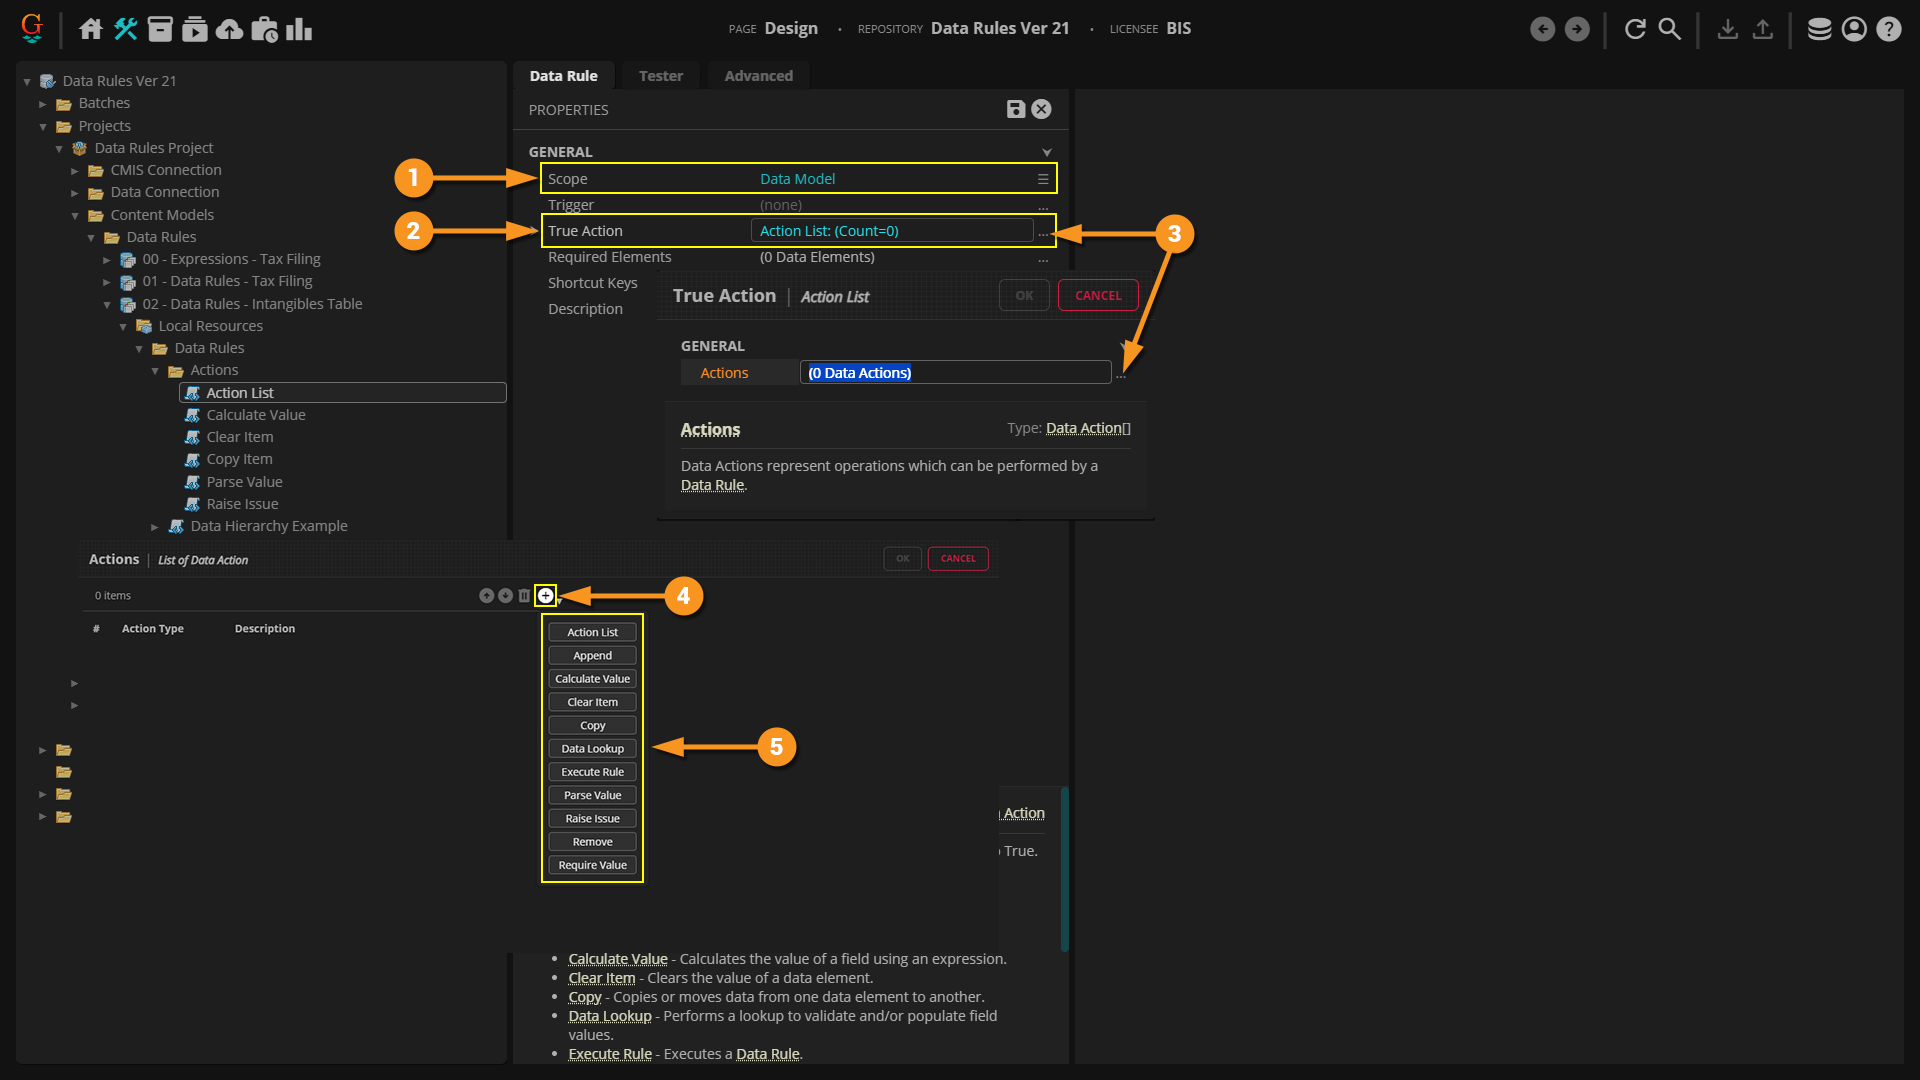Click the (0 Data Actions) input field
The height and width of the screenshot is (1080, 1920).
[x=955, y=373]
